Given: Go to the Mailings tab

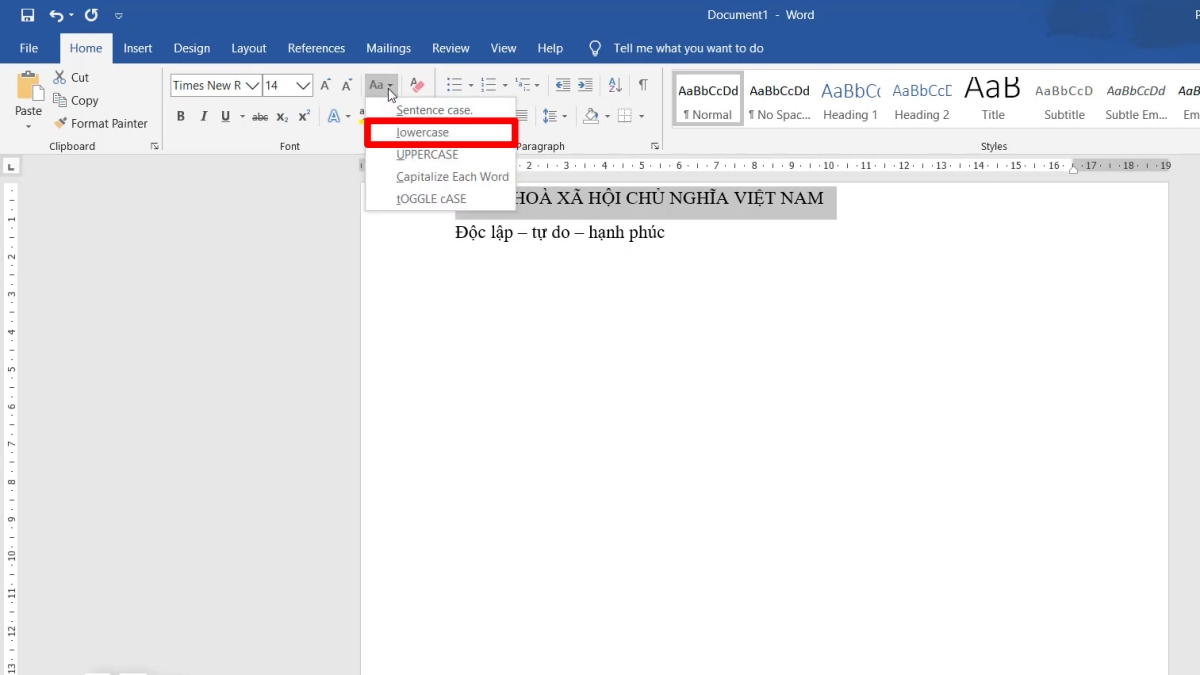Looking at the screenshot, I should (389, 48).
